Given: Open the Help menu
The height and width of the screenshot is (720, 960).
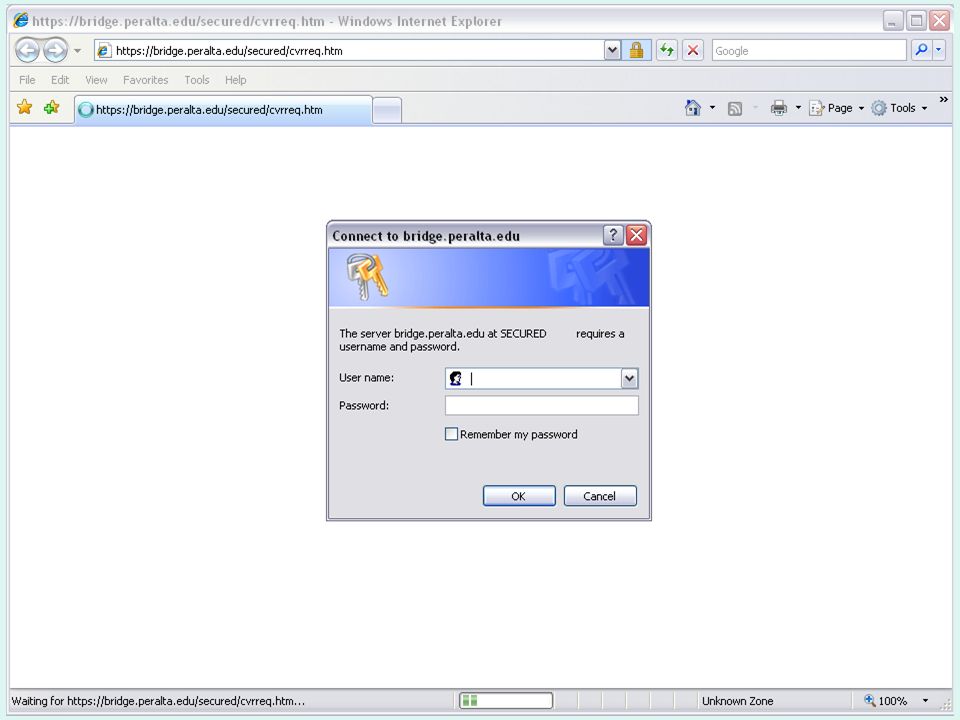Looking at the screenshot, I should pyautogui.click(x=235, y=80).
